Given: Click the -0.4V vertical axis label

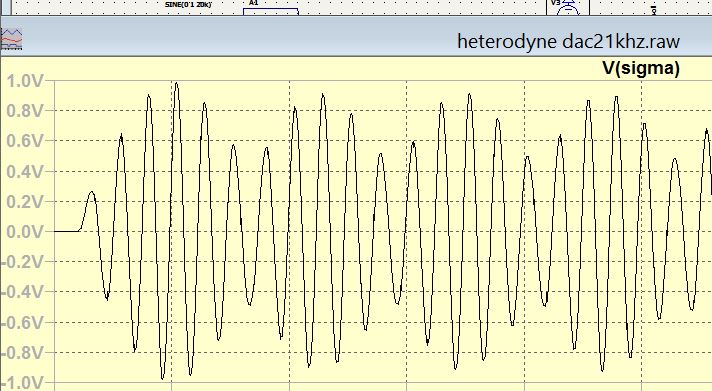Looking at the screenshot, I should click(x=22, y=292).
